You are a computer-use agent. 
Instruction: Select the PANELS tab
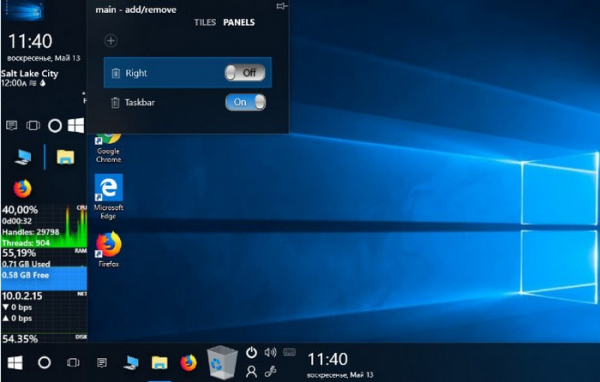coord(239,22)
